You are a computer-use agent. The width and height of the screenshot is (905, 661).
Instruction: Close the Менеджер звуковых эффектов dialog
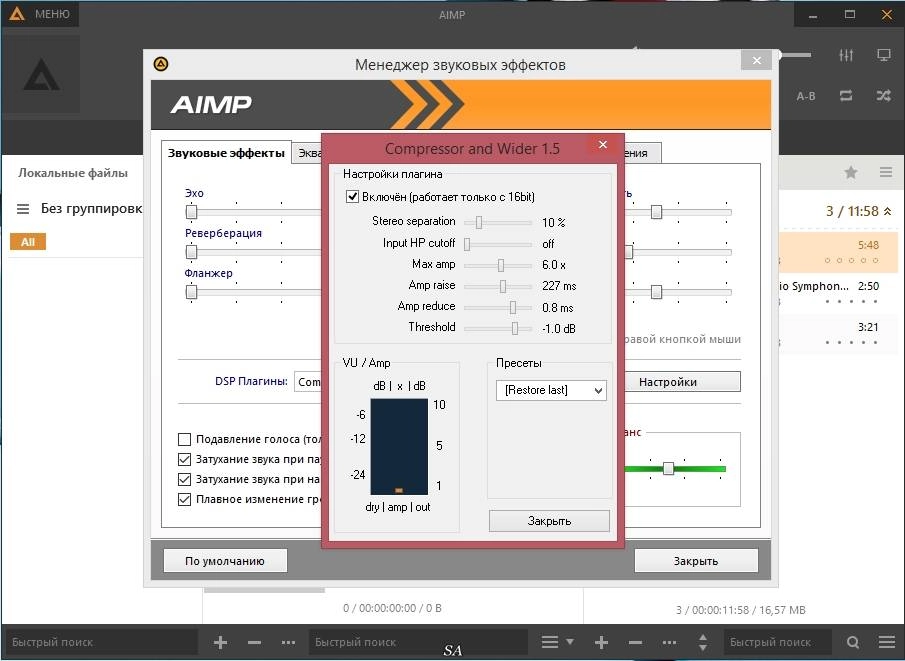point(757,61)
